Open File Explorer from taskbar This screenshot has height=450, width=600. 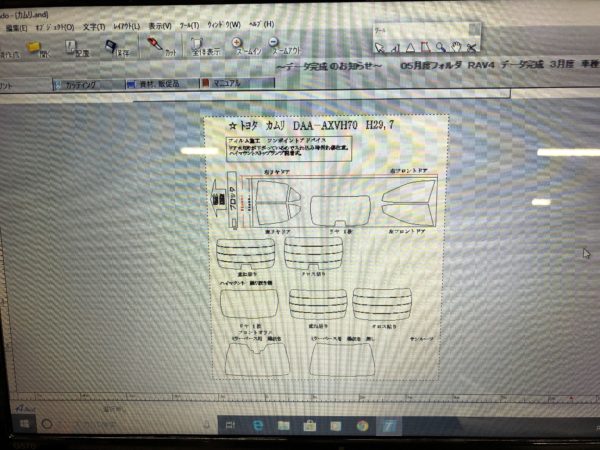click(x=284, y=426)
